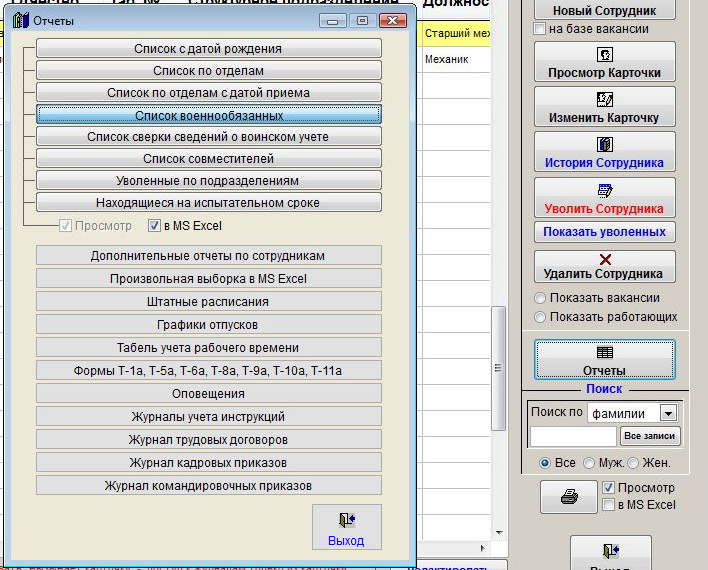Minimize the Отчеты dialog window

(333, 21)
